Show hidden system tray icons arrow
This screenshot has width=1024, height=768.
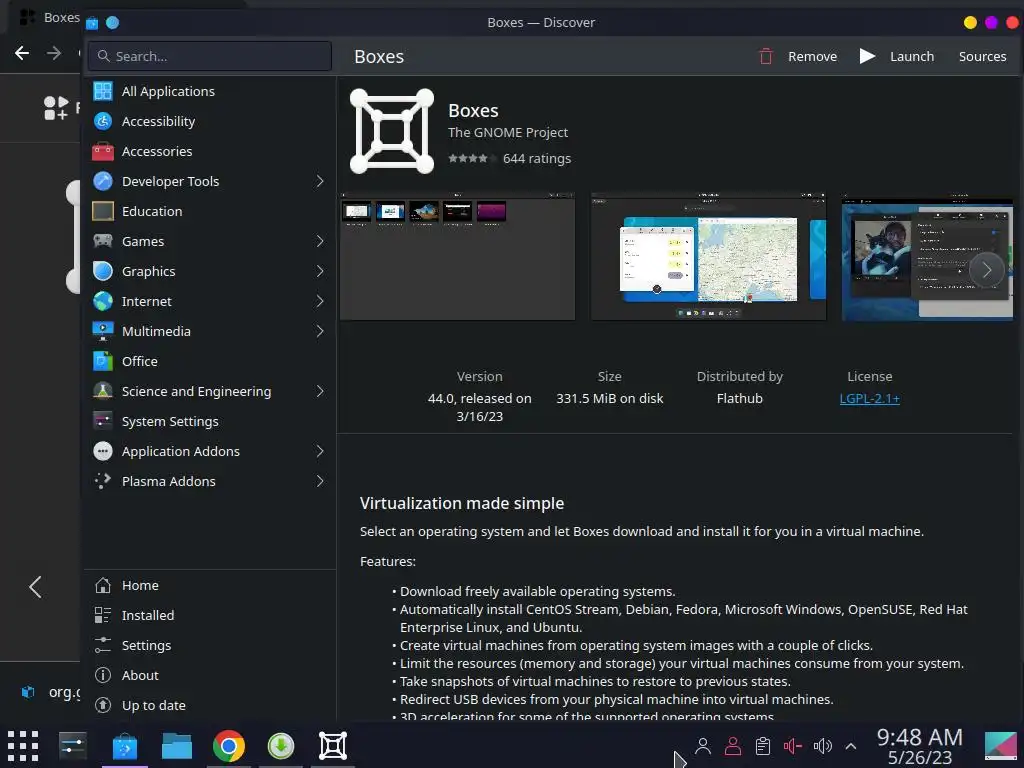point(851,746)
